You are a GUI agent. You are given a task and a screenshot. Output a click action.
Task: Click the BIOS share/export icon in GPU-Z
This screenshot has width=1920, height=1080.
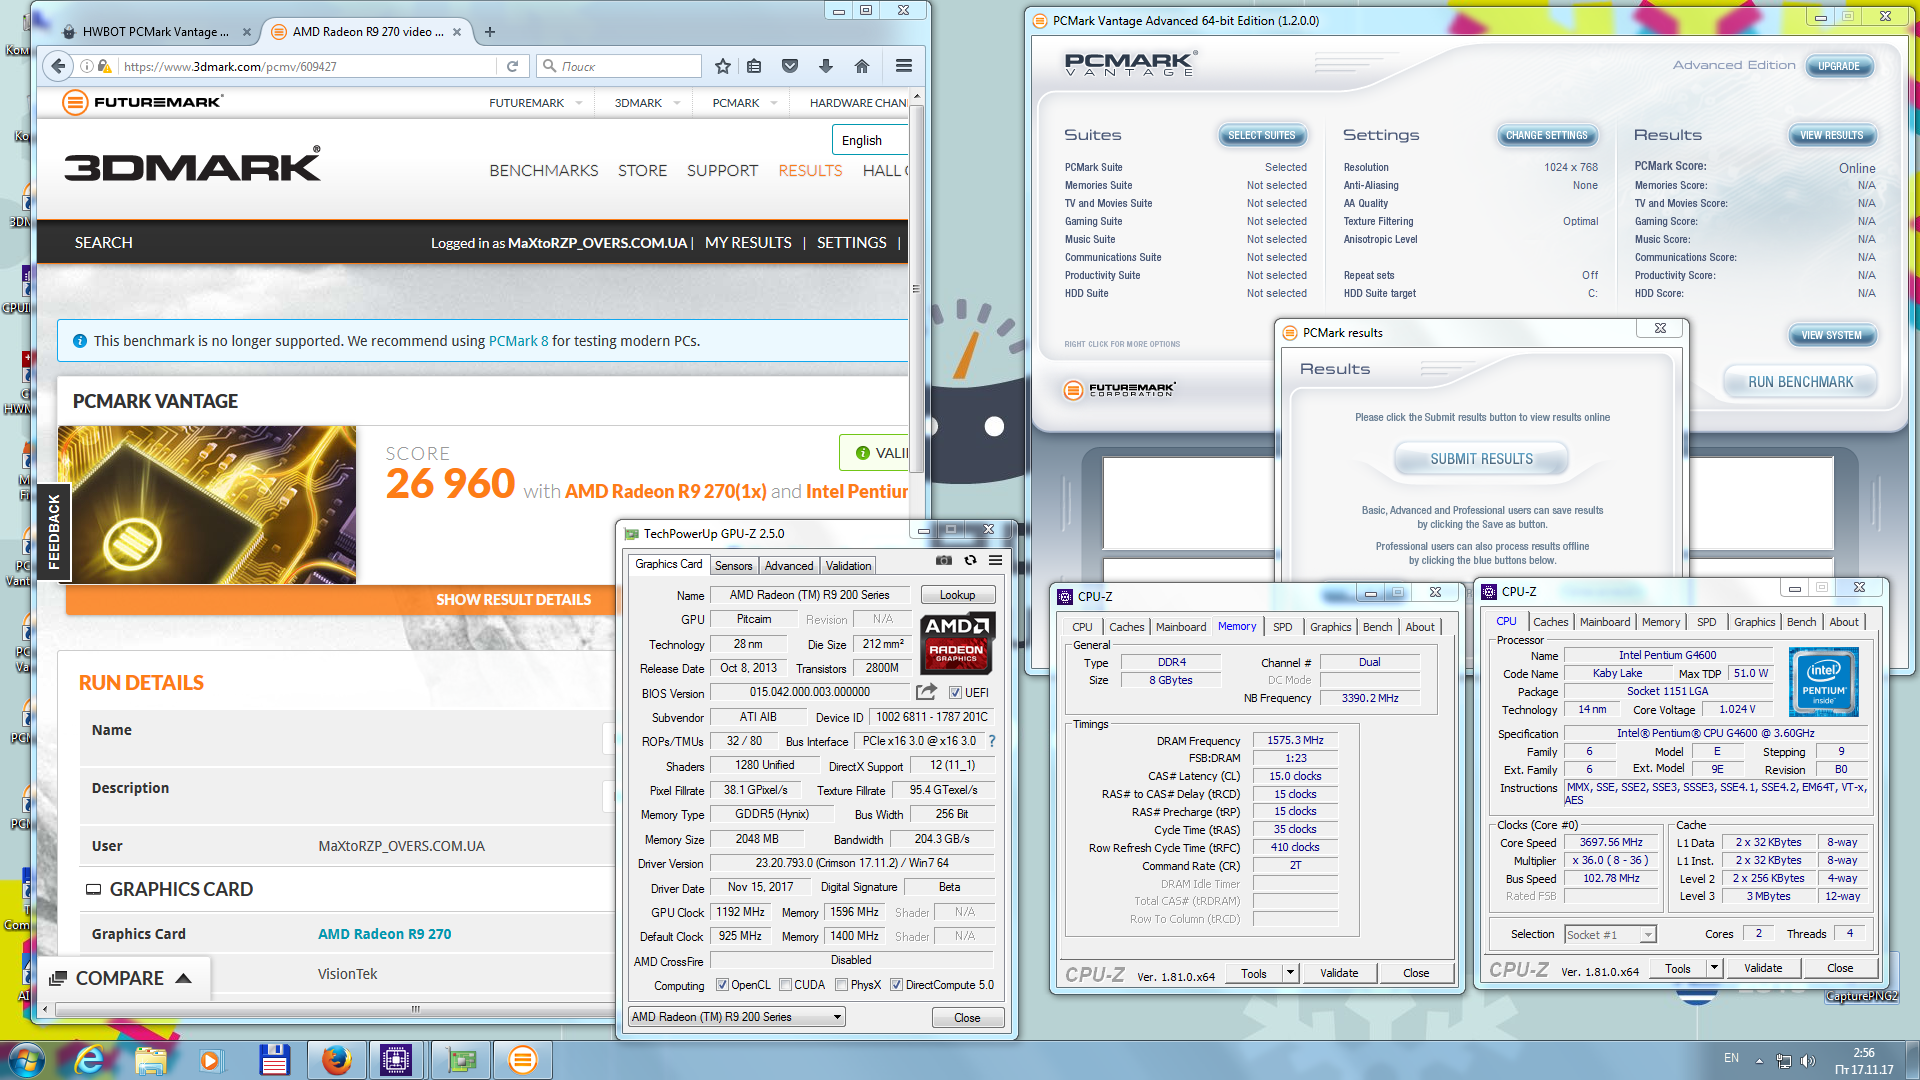pyautogui.click(x=926, y=692)
